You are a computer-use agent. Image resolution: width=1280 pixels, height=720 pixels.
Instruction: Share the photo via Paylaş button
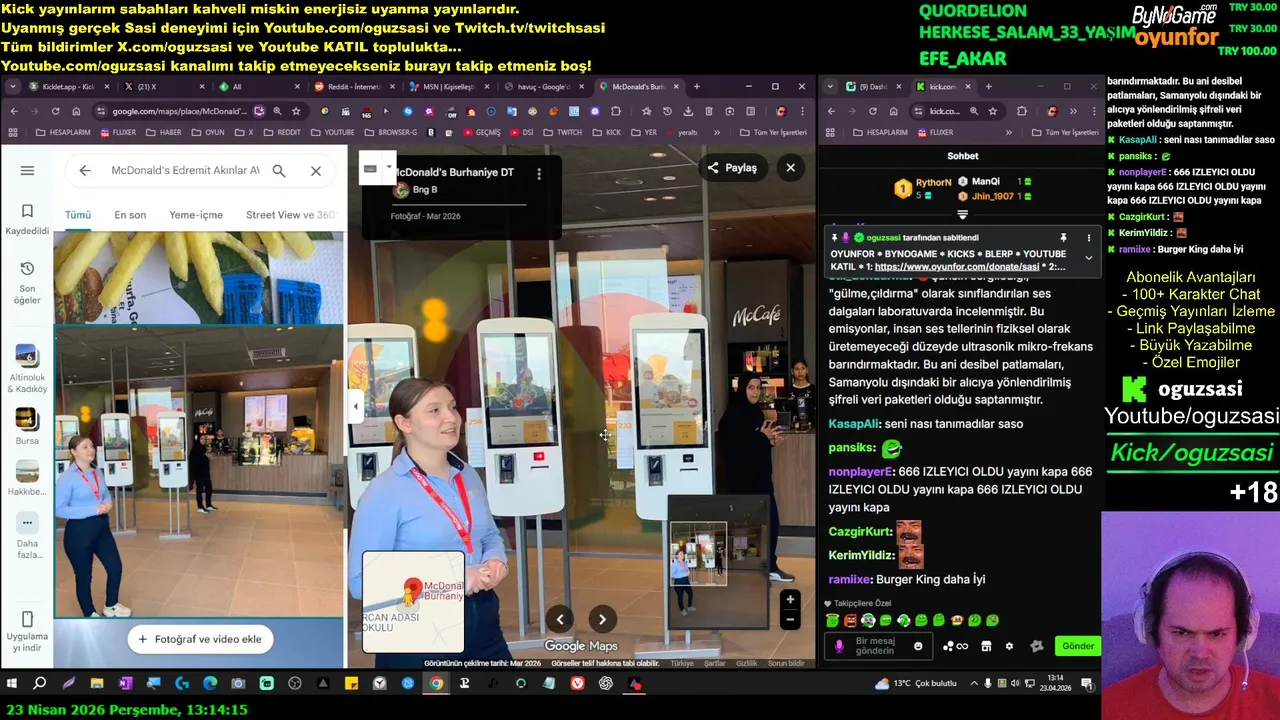[732, 168]
